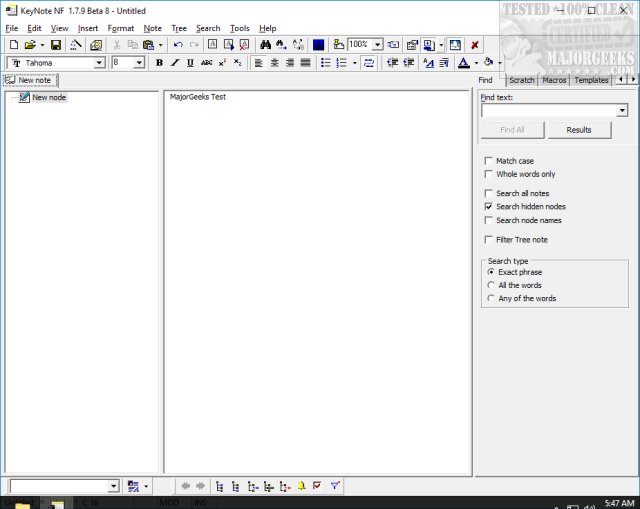Toggle Bold formatting in the toolbar
The image size is (640, 509).
pos(159,63)
